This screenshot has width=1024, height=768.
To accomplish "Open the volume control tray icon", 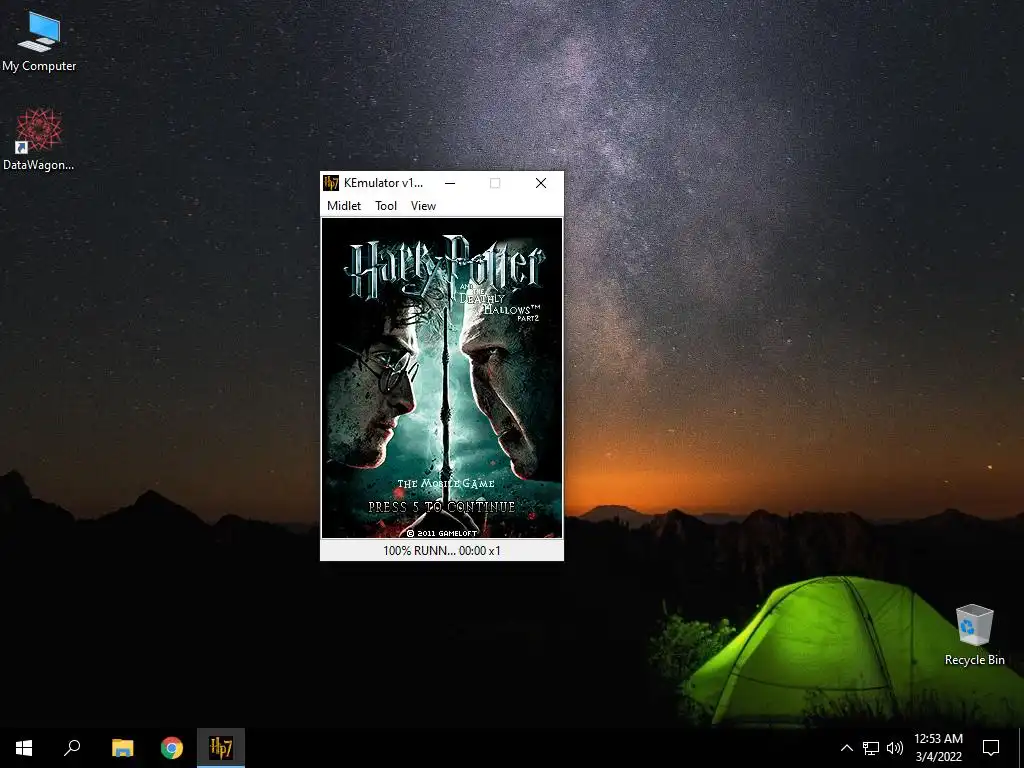I will 895,748.
